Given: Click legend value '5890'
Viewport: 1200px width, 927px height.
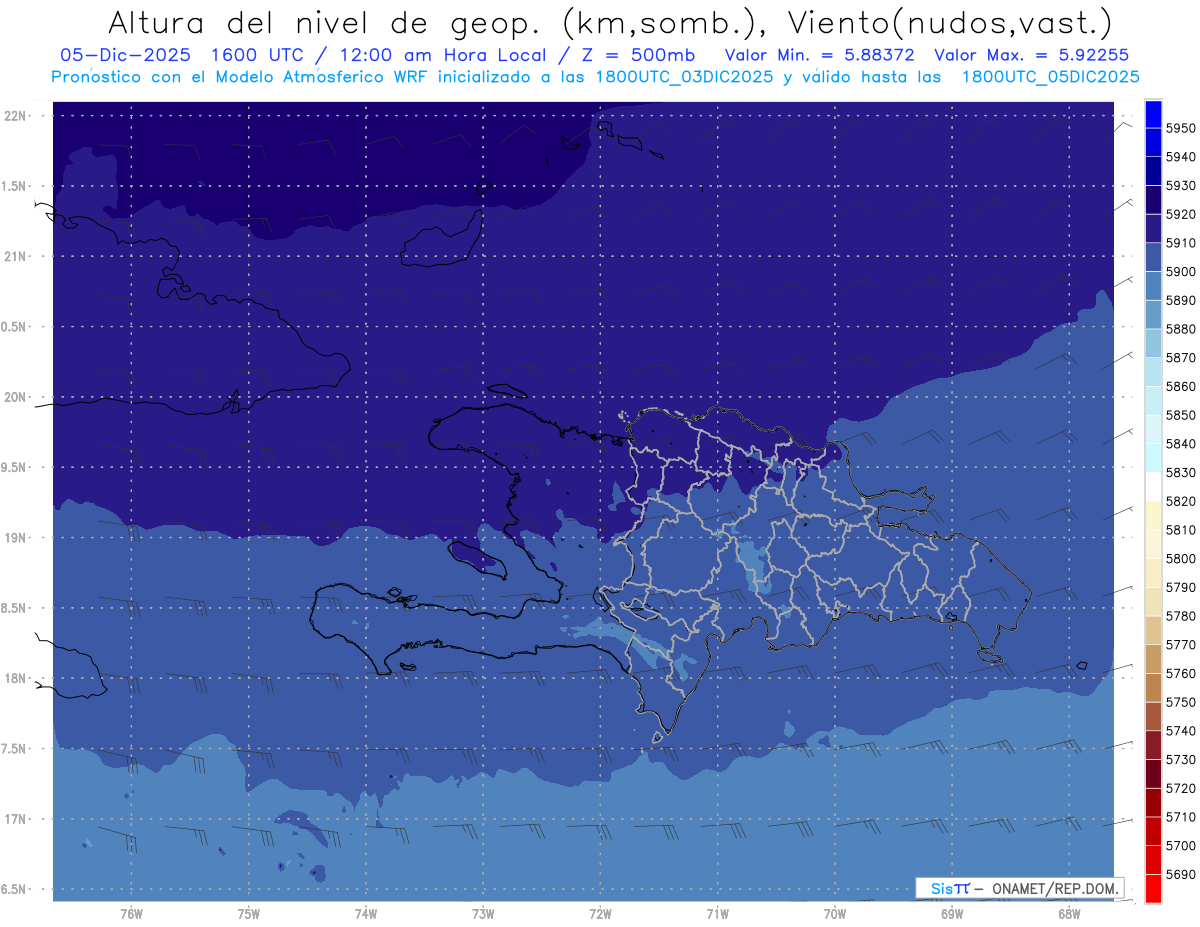Looking at the screenshot, I should [1180, 300].
